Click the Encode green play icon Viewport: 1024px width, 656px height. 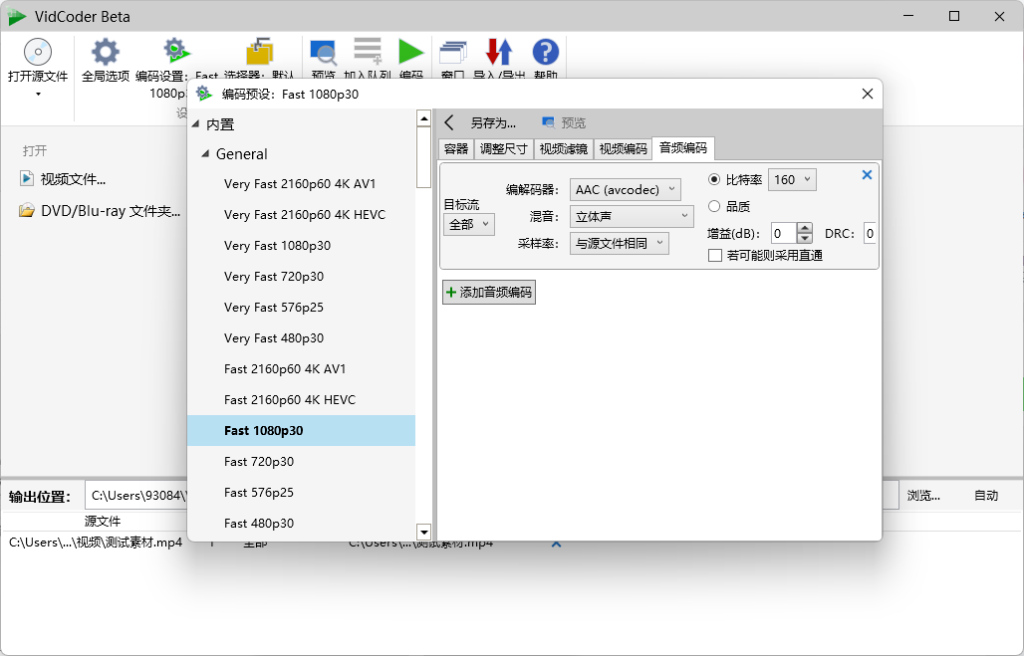(410, 52)
